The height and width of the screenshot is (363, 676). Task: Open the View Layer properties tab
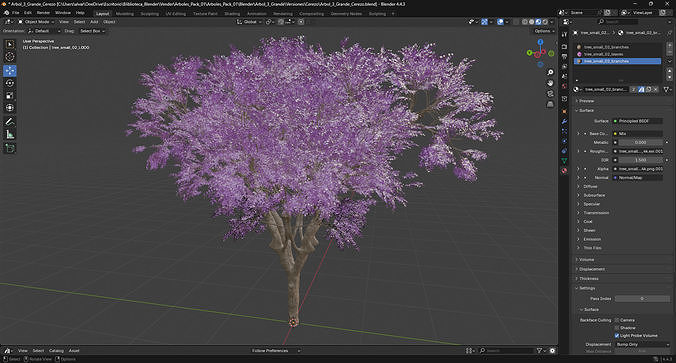pos(564,67)
